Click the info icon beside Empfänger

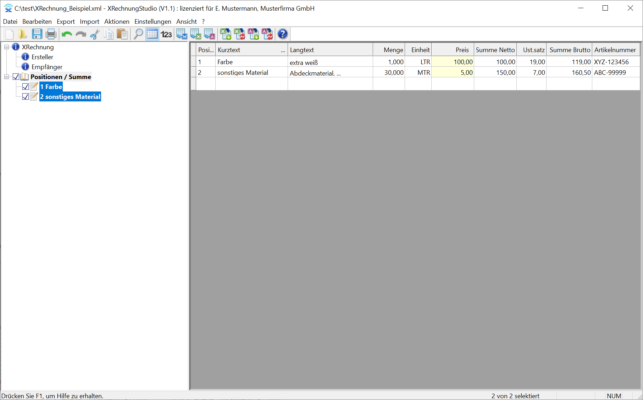25,67
